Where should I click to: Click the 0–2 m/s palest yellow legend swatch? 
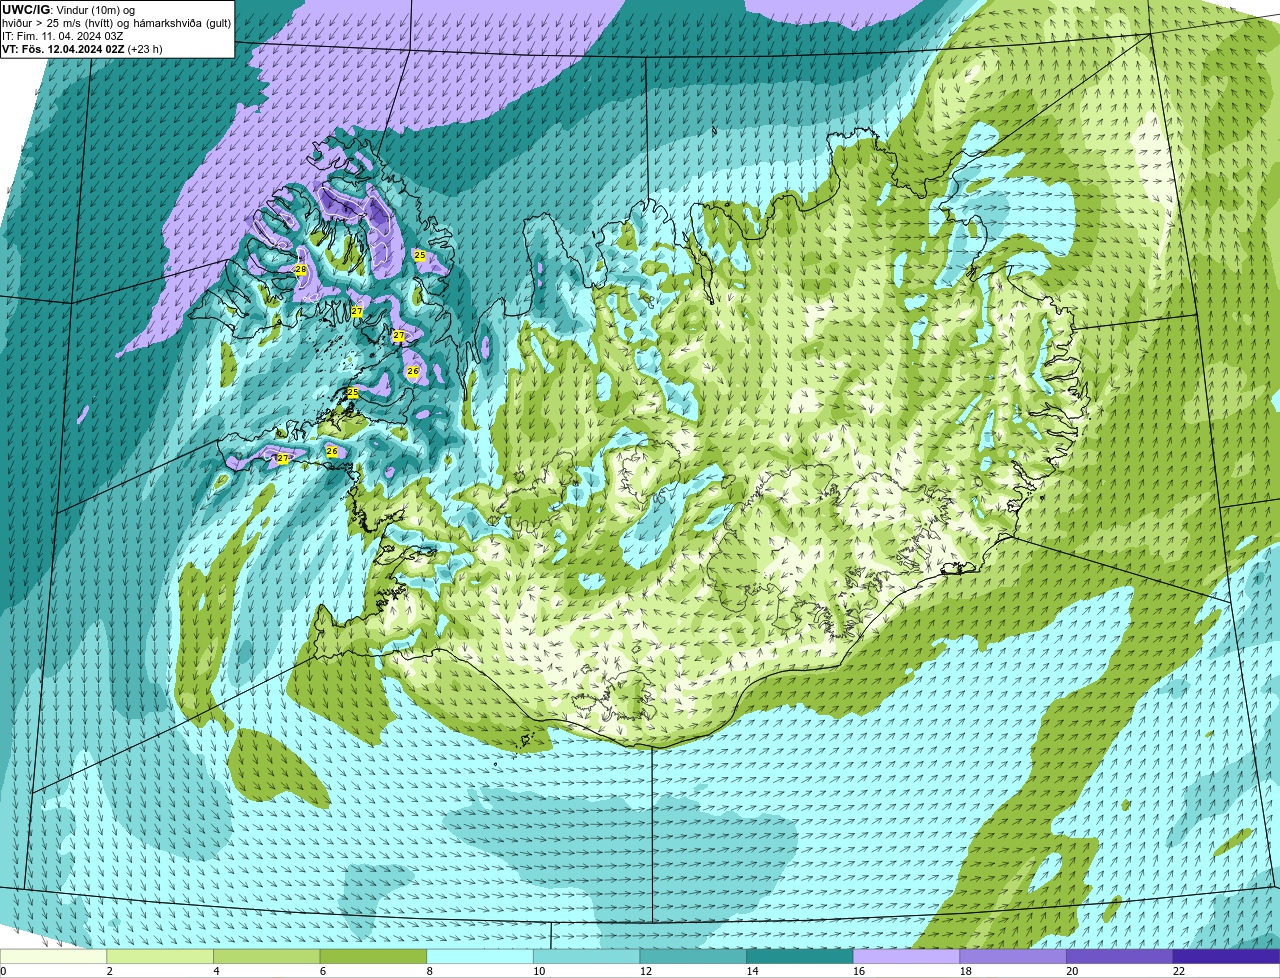coord(53,956)
